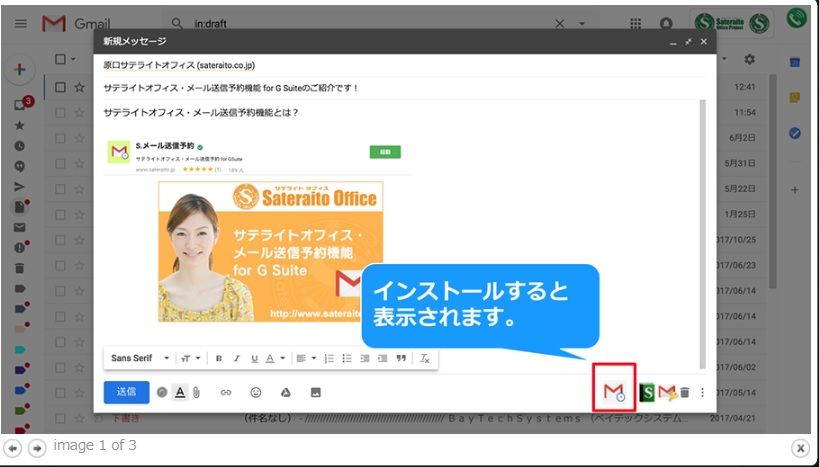The width and height of the screenshot is (819, 467).
Task: Apply bulleted list formatting
Action: click(x=347, y=358)
